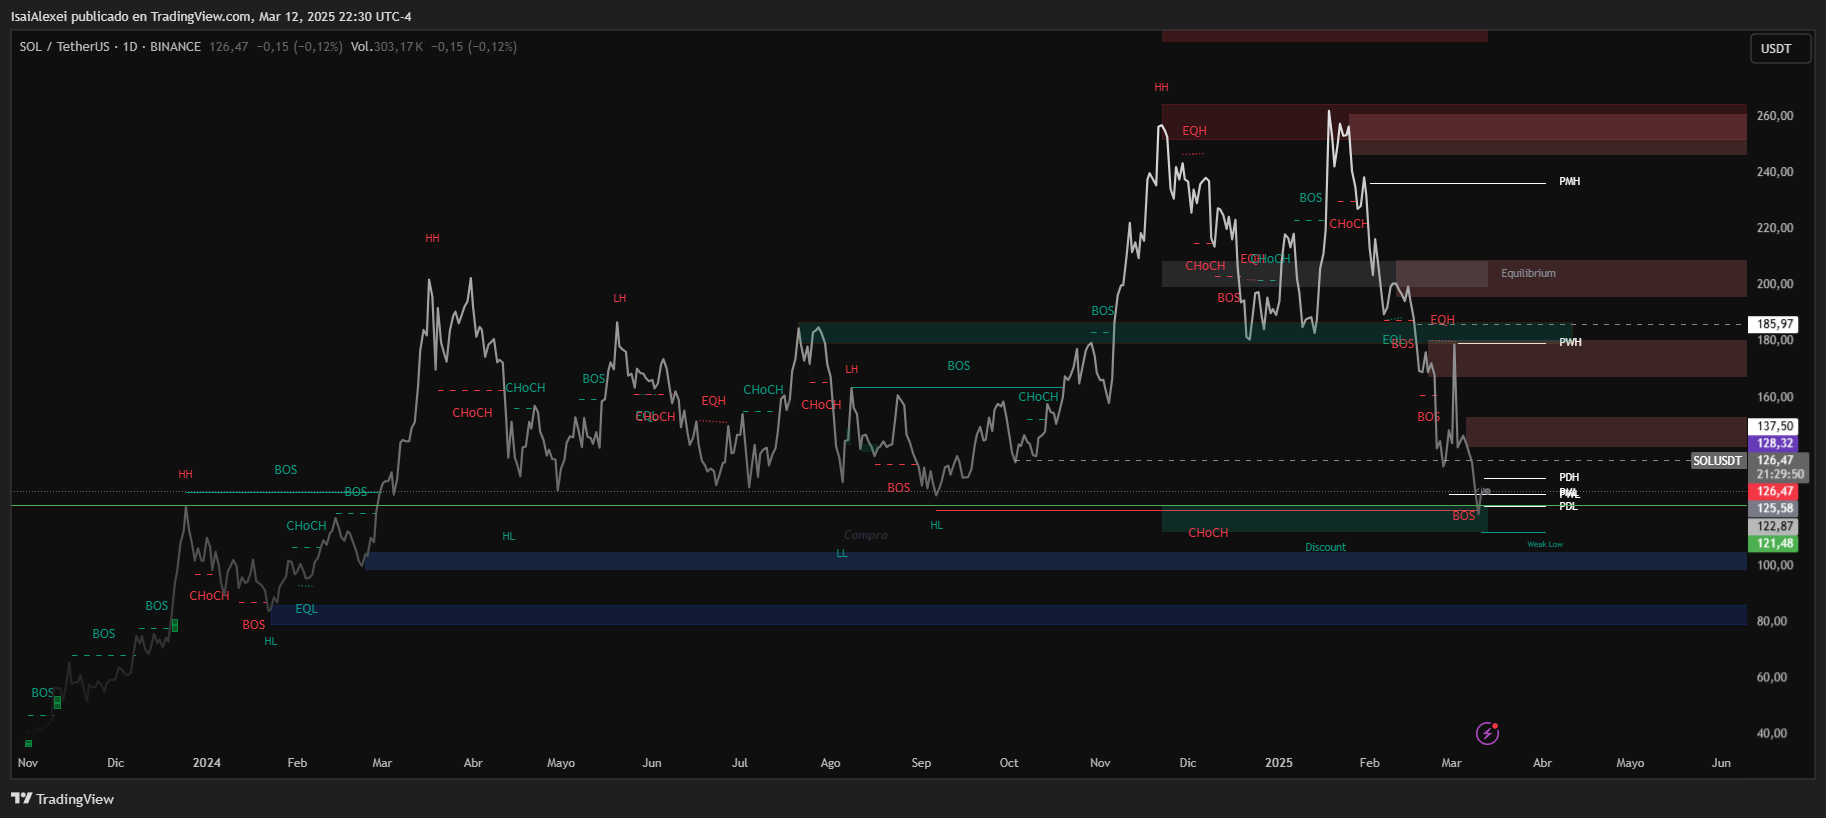
Task: Click the 40,00 price axis value
Action: [x=1771, y=733]
